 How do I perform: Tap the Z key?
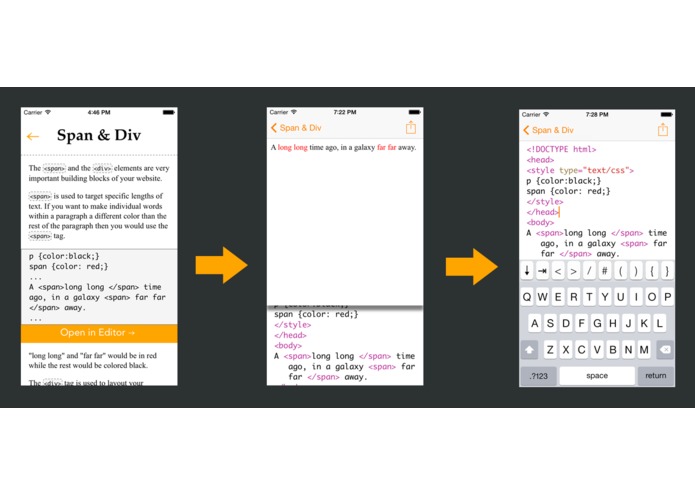click(550, 350)
